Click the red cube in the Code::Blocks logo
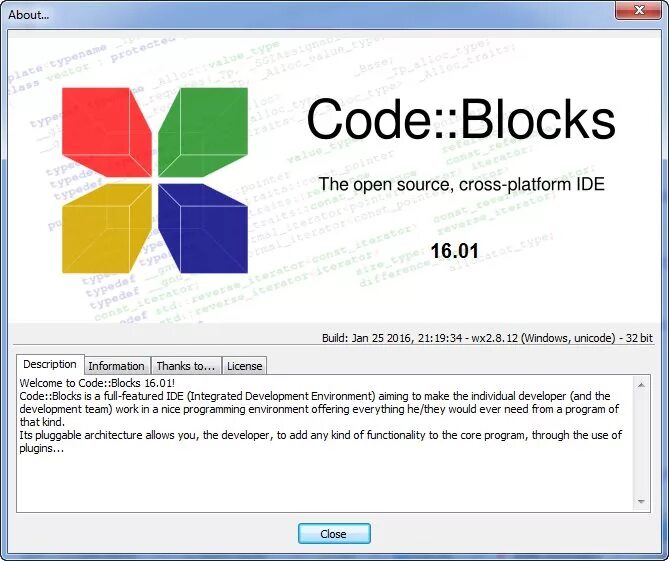Image resolution: width=669 pixels, height=561 pixels. coord(107,131)
